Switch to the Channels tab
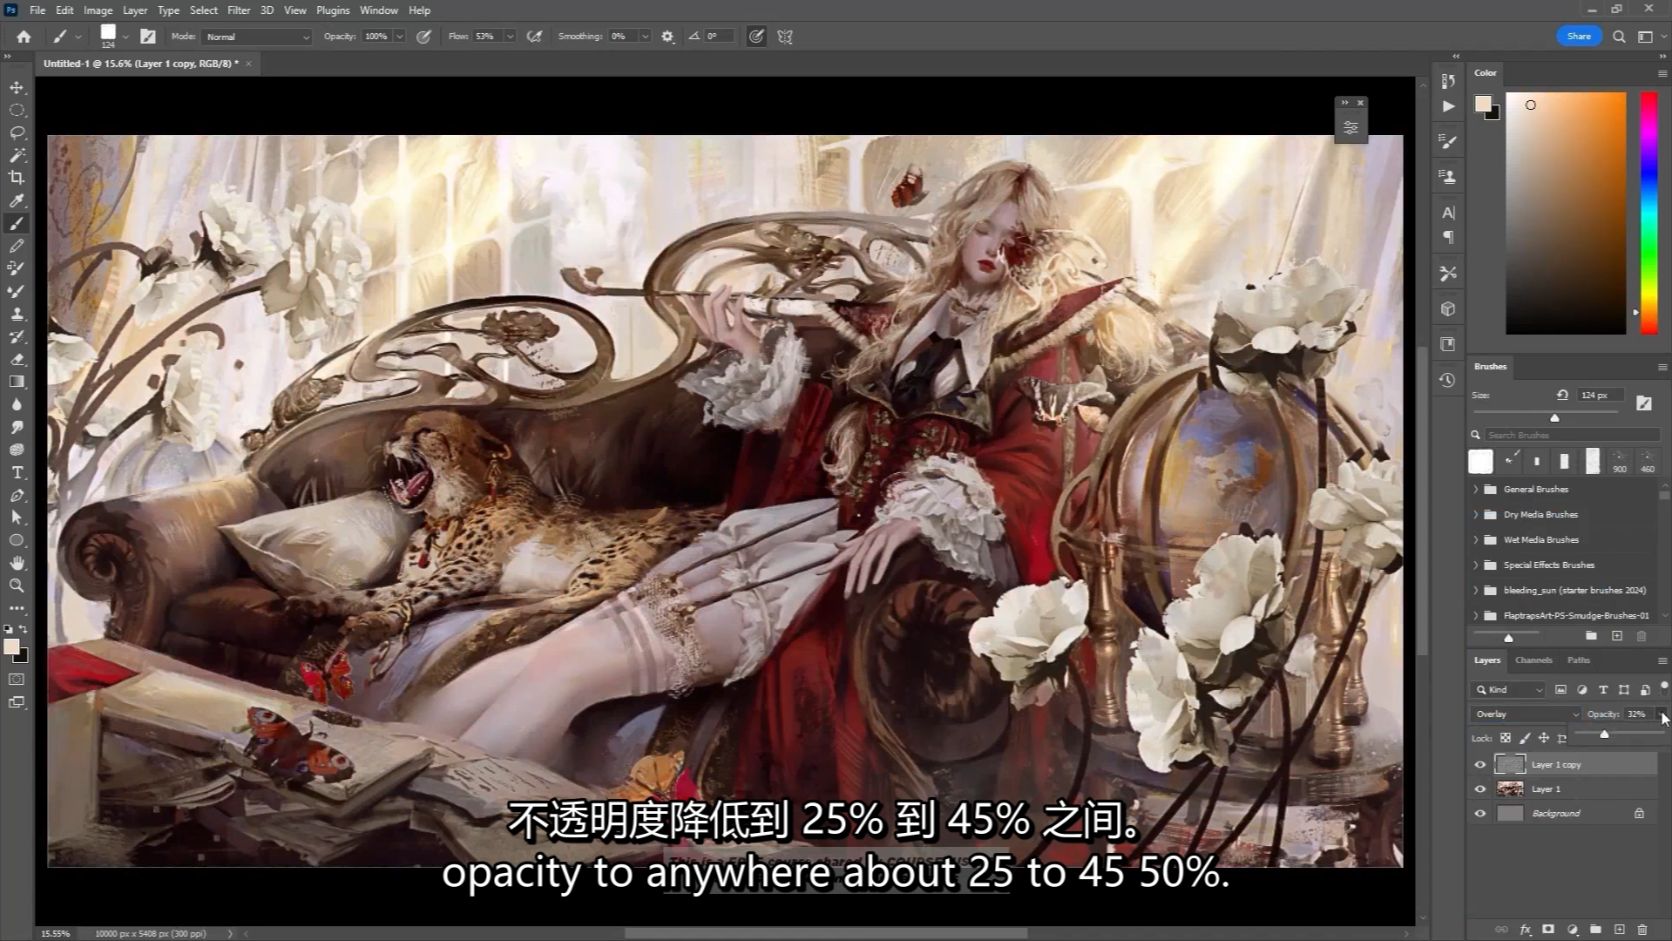Screen dimensions: 1672x941 pos(1533,660)
